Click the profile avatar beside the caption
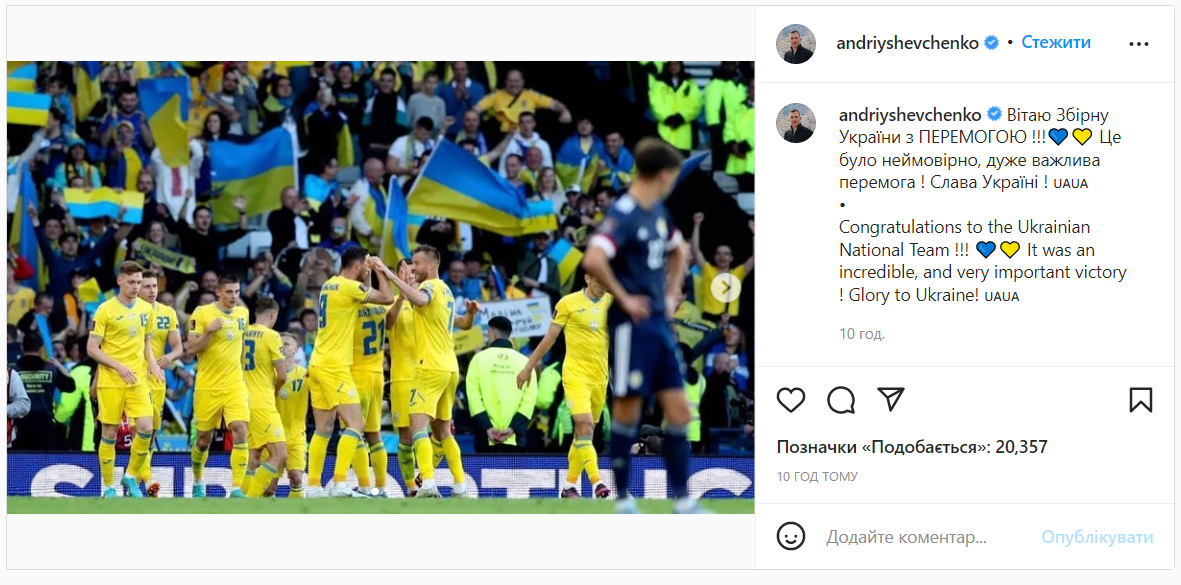 pyautogui.click(x=796, y=123)
